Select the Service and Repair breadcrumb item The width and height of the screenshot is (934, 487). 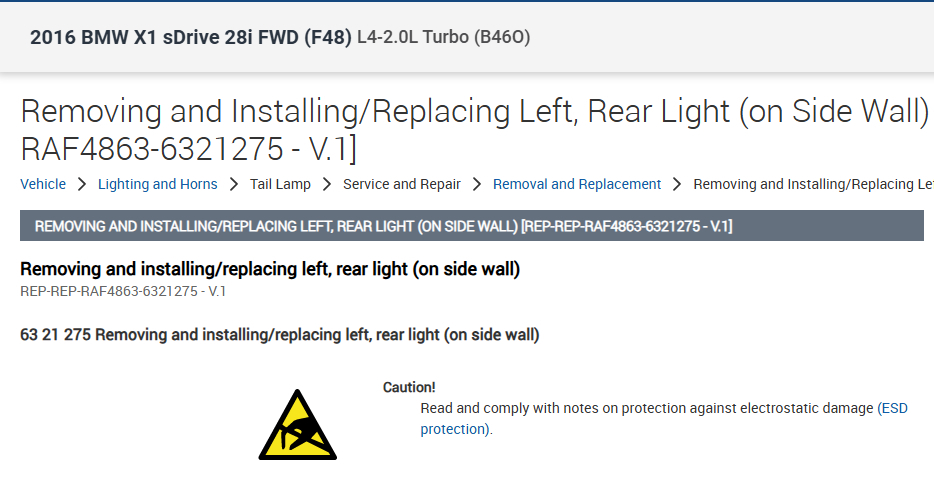[402, 184]
